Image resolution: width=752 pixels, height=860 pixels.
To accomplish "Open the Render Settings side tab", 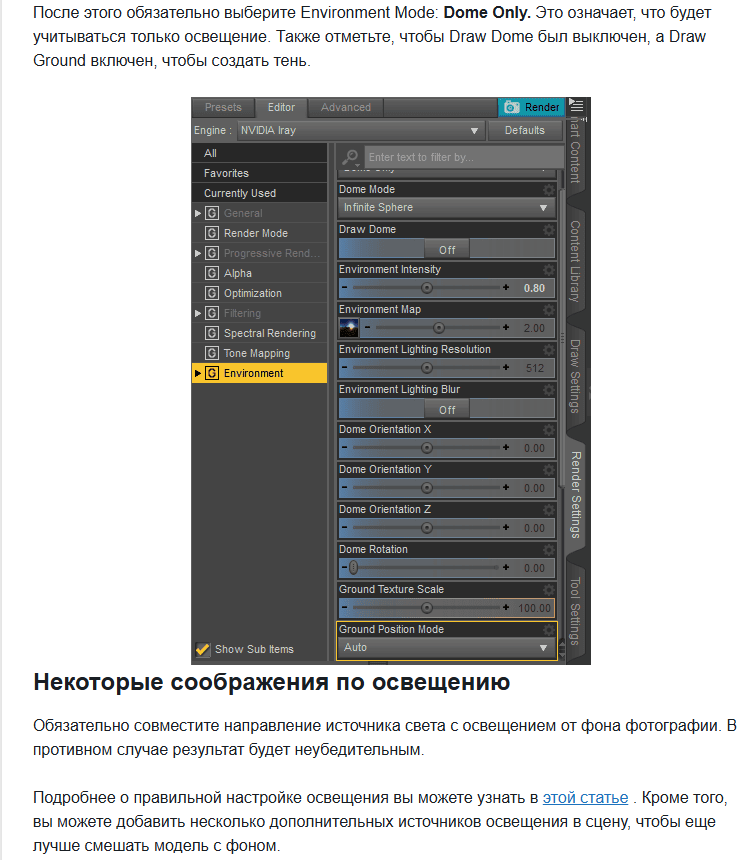I will pos(575,495).
